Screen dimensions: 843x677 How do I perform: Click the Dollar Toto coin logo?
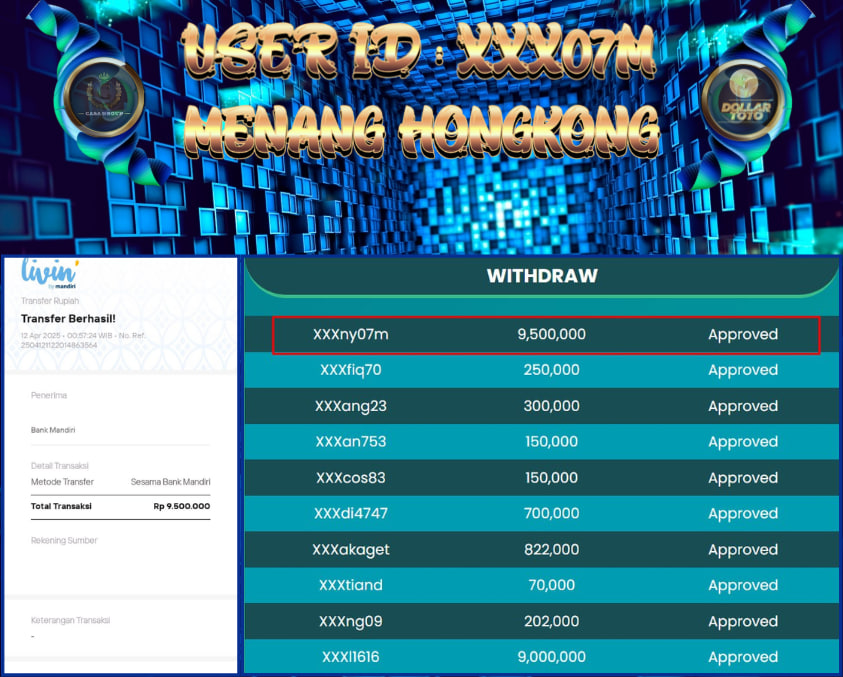[740, 98]
